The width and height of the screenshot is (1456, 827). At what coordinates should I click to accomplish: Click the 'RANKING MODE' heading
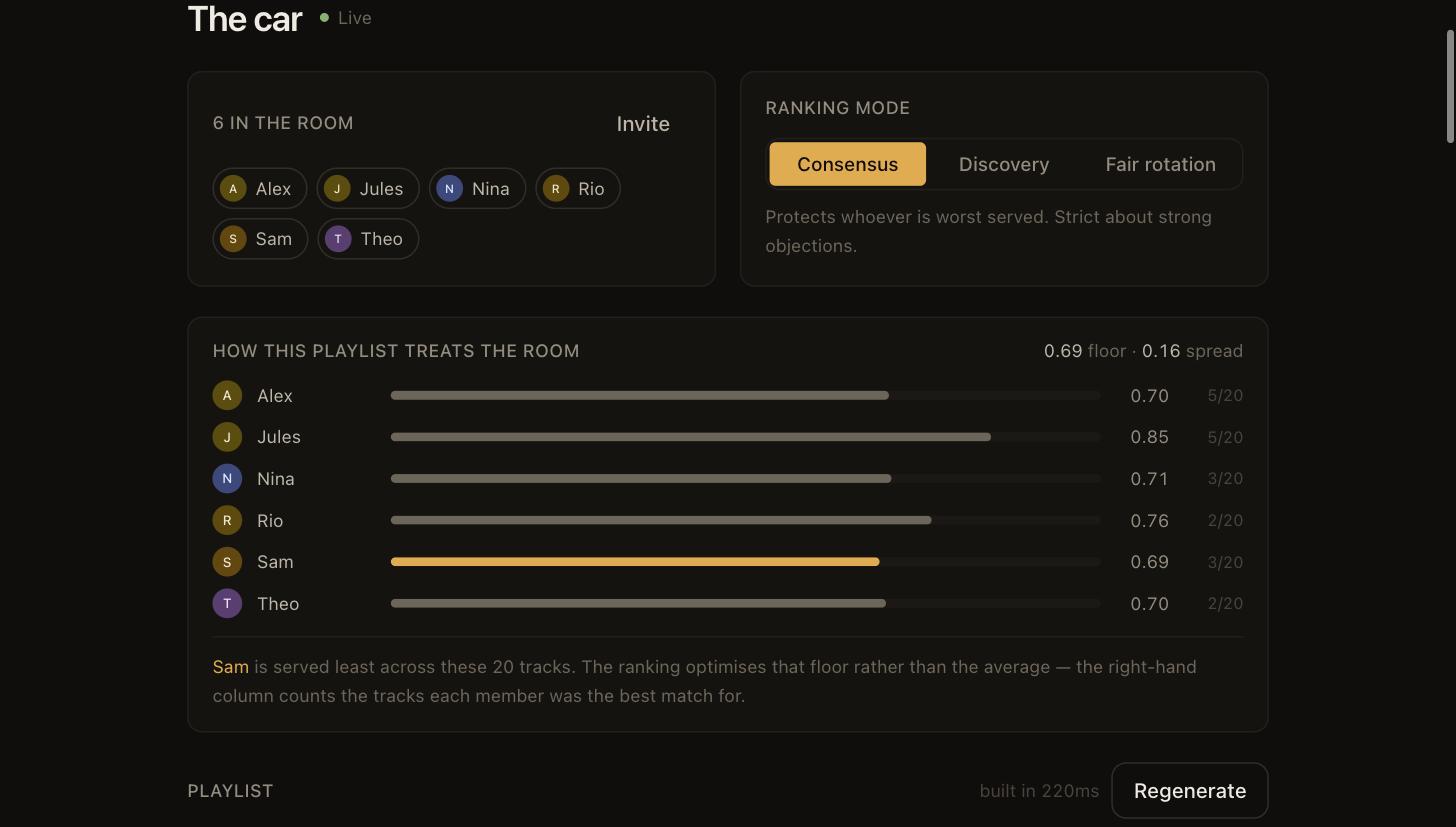pyautogui.click(x=837, y=108)
